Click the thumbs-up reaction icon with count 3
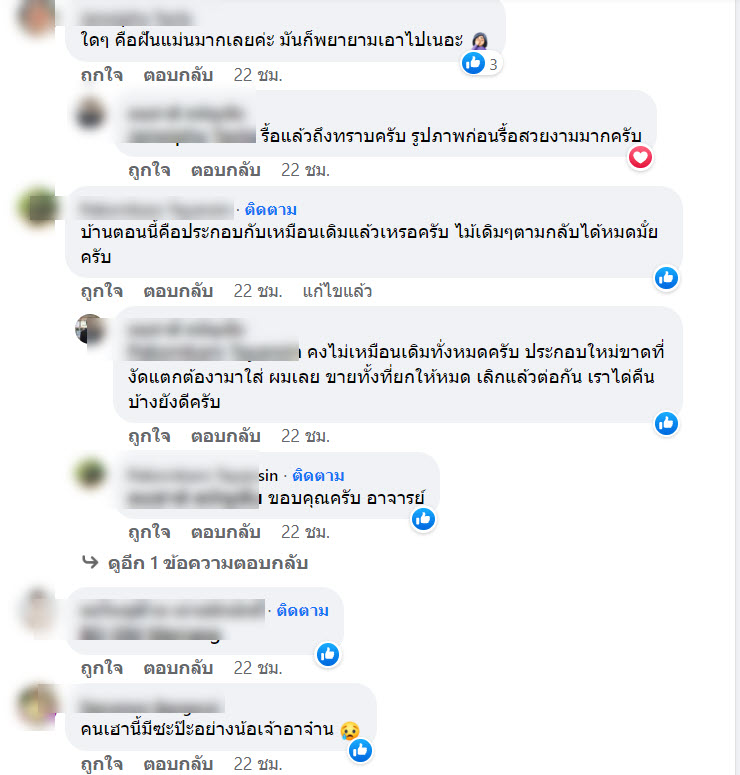740x775 pixels. [473, 63]
